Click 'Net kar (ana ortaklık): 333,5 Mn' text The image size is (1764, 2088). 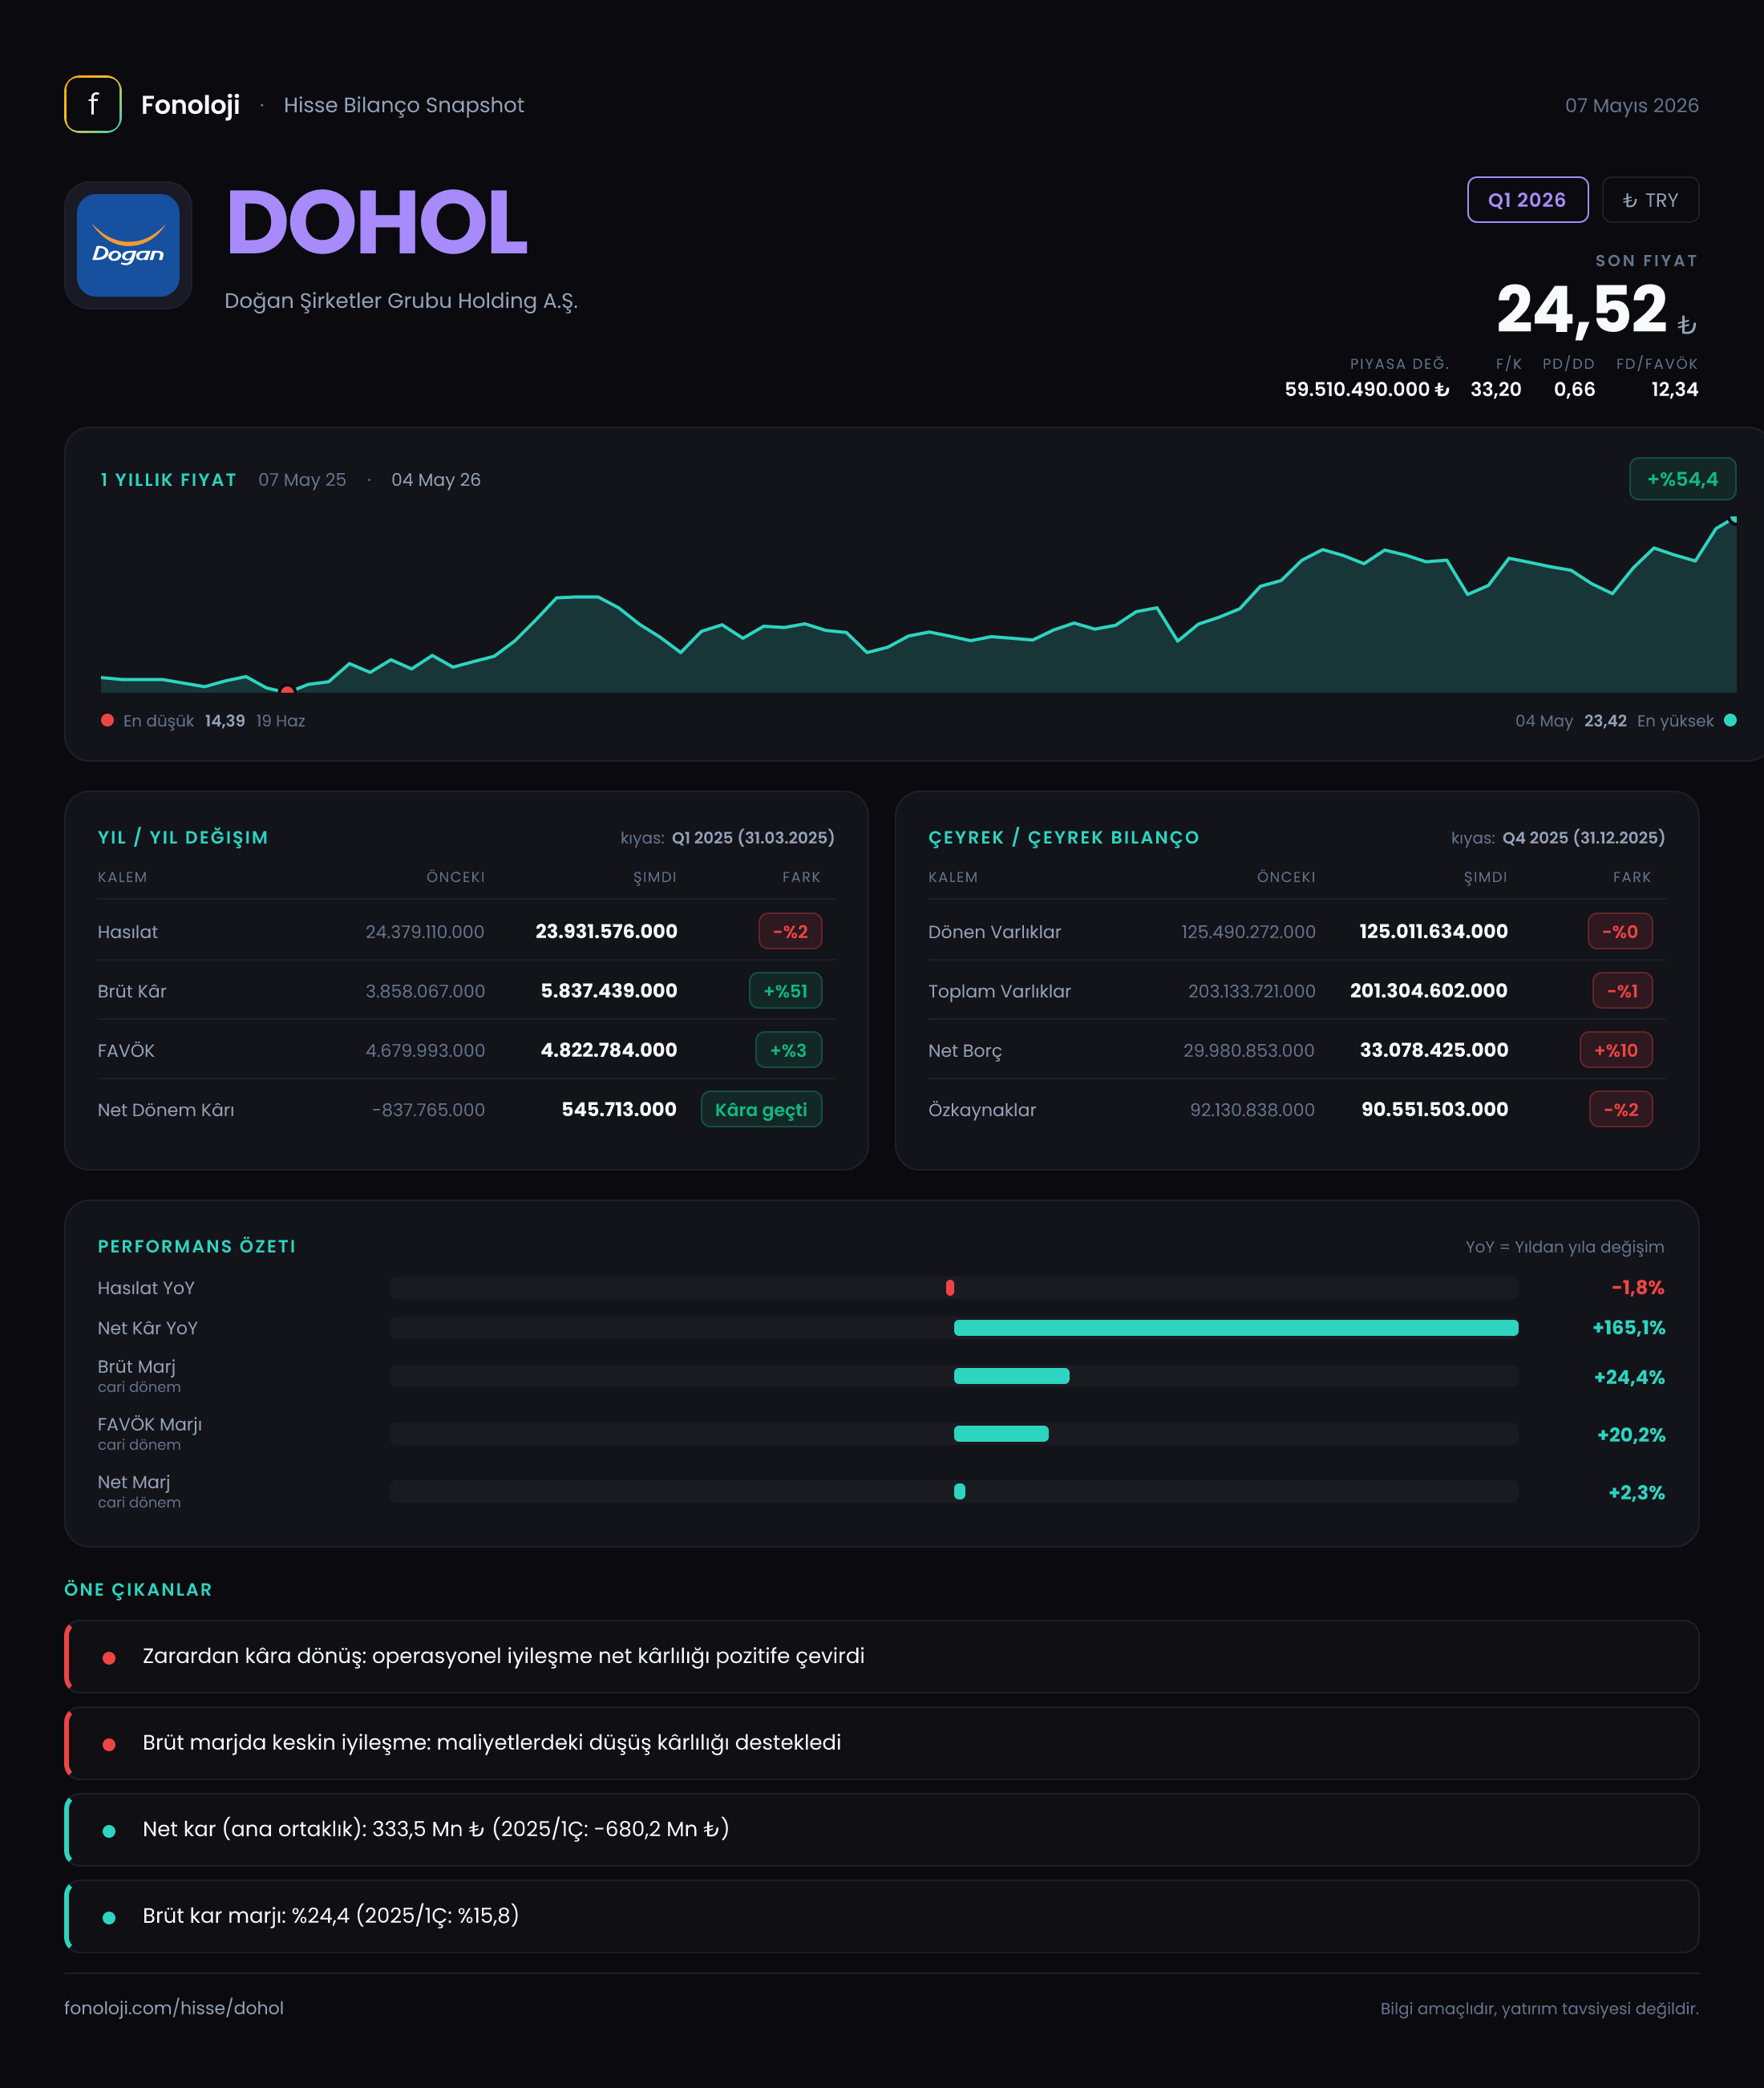(435, 1829)
